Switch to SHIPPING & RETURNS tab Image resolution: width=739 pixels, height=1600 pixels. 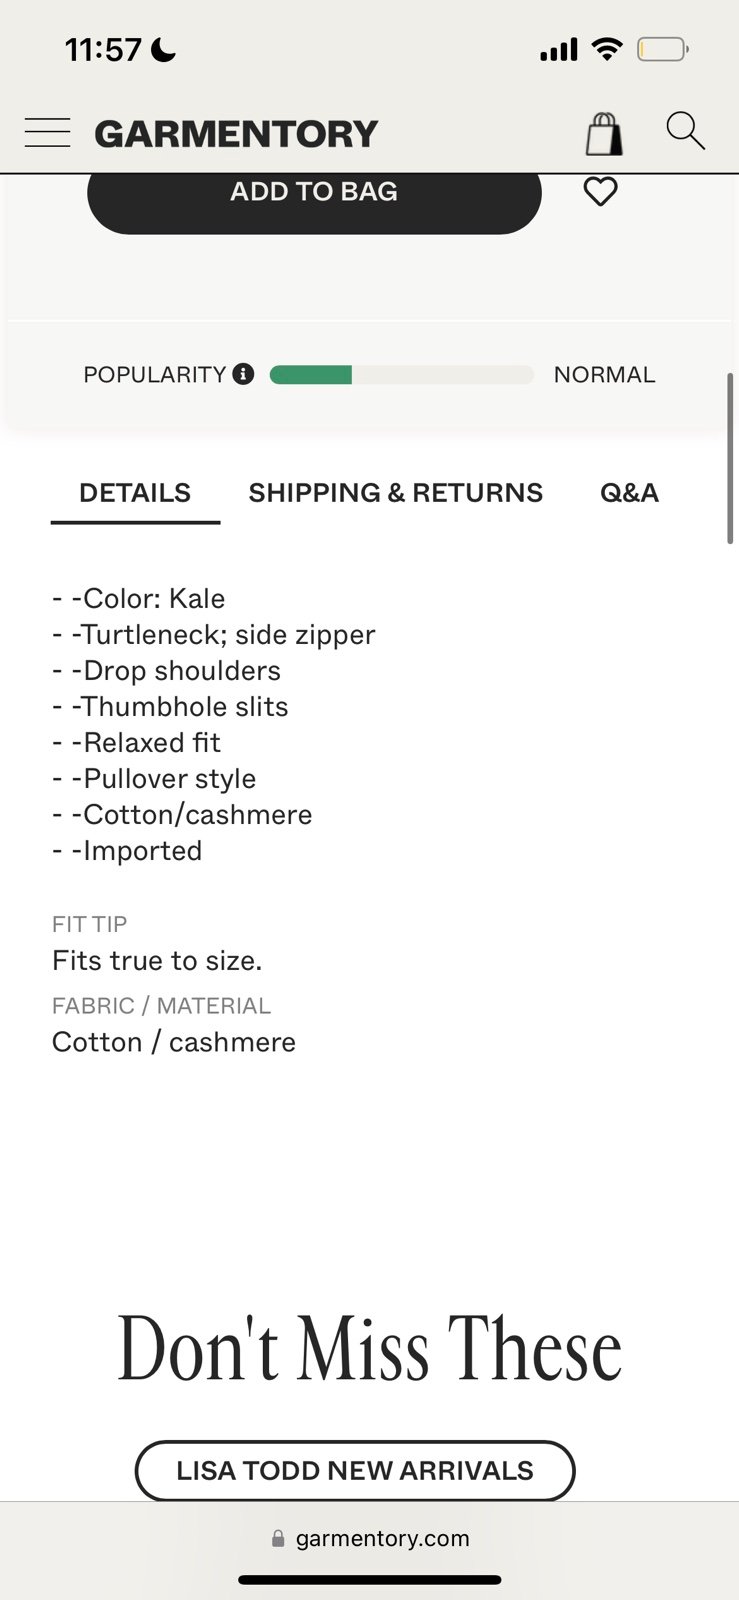[x=396, y=493]
